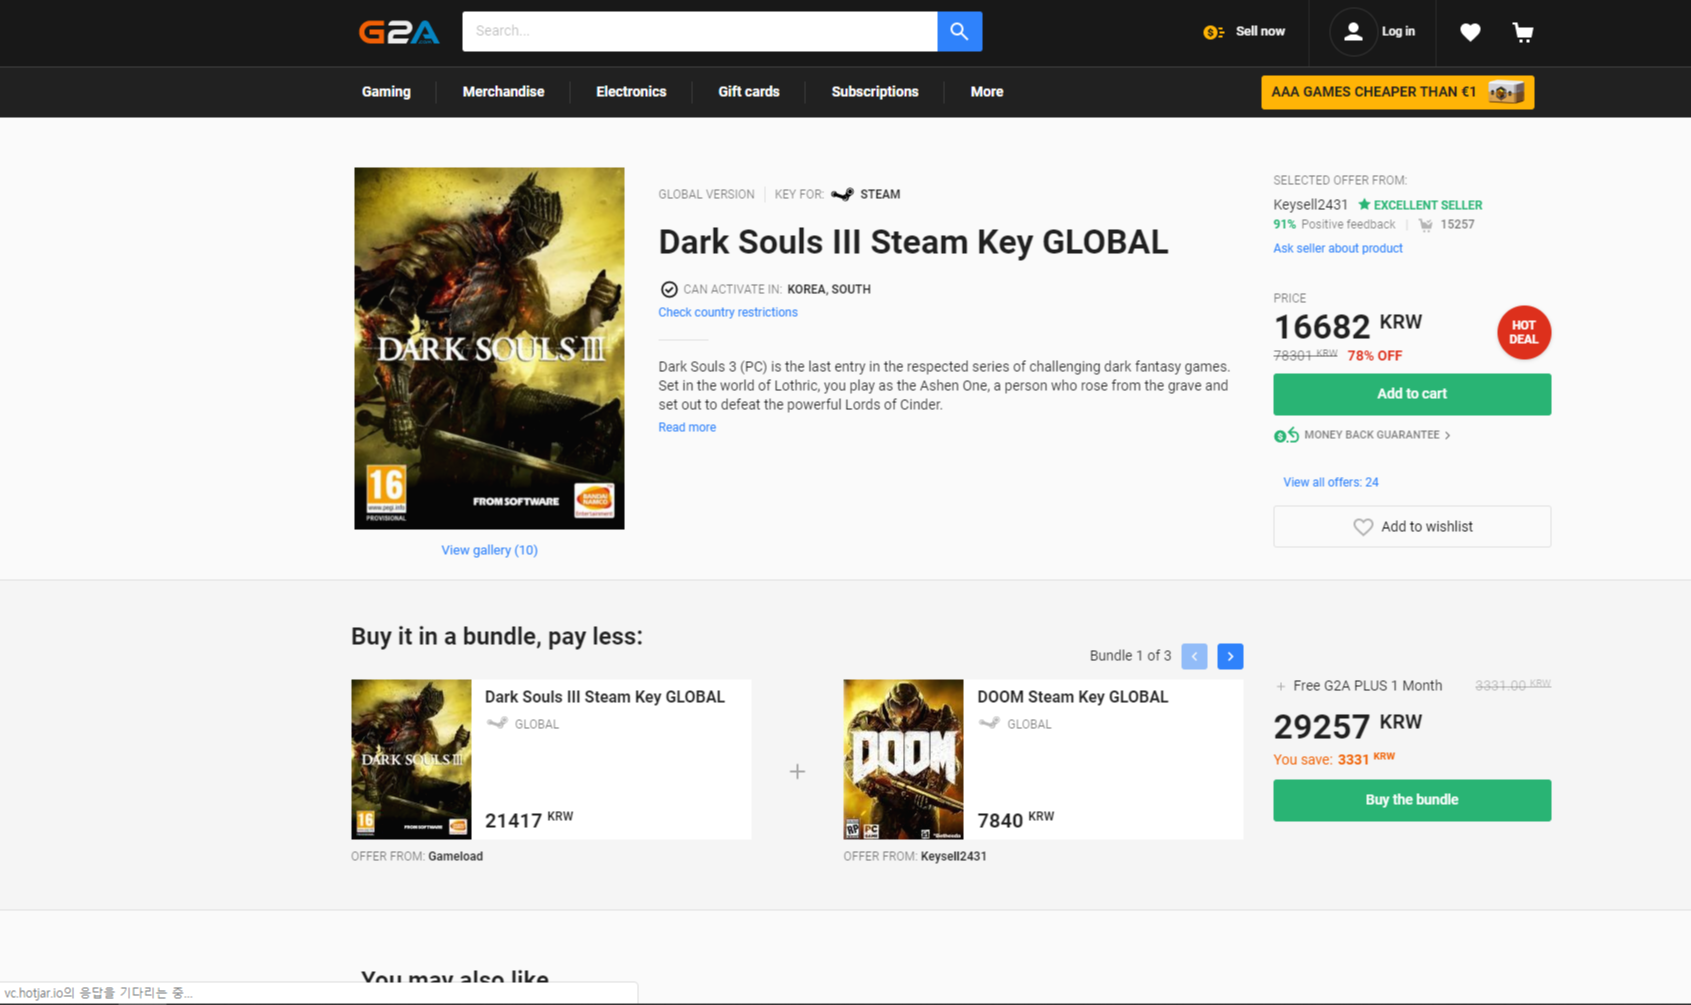The height and width of the screenshot is (1005, 1691).
Task: Click the 7840 KRW DOOM bundle price
Action: (1015, 820)
